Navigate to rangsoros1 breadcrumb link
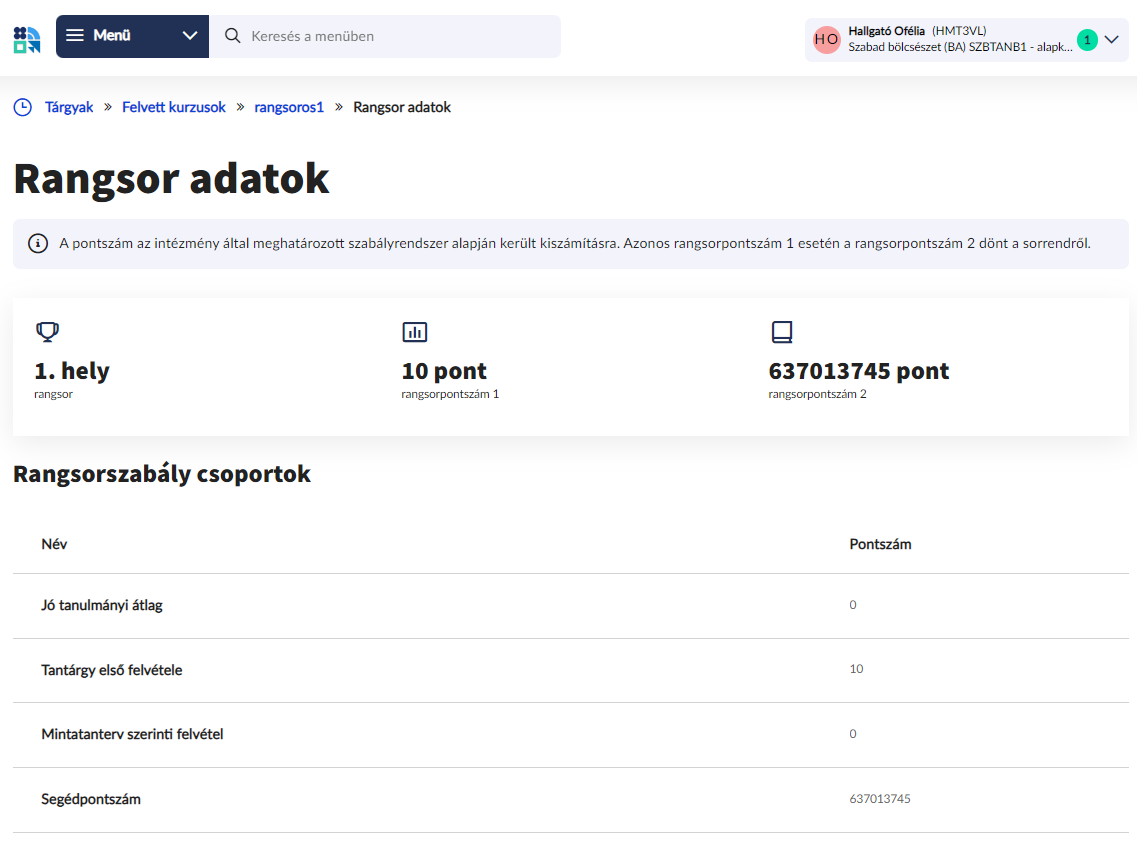The height and width of the screenshot is (848, 1137). [x=289, y=107]
